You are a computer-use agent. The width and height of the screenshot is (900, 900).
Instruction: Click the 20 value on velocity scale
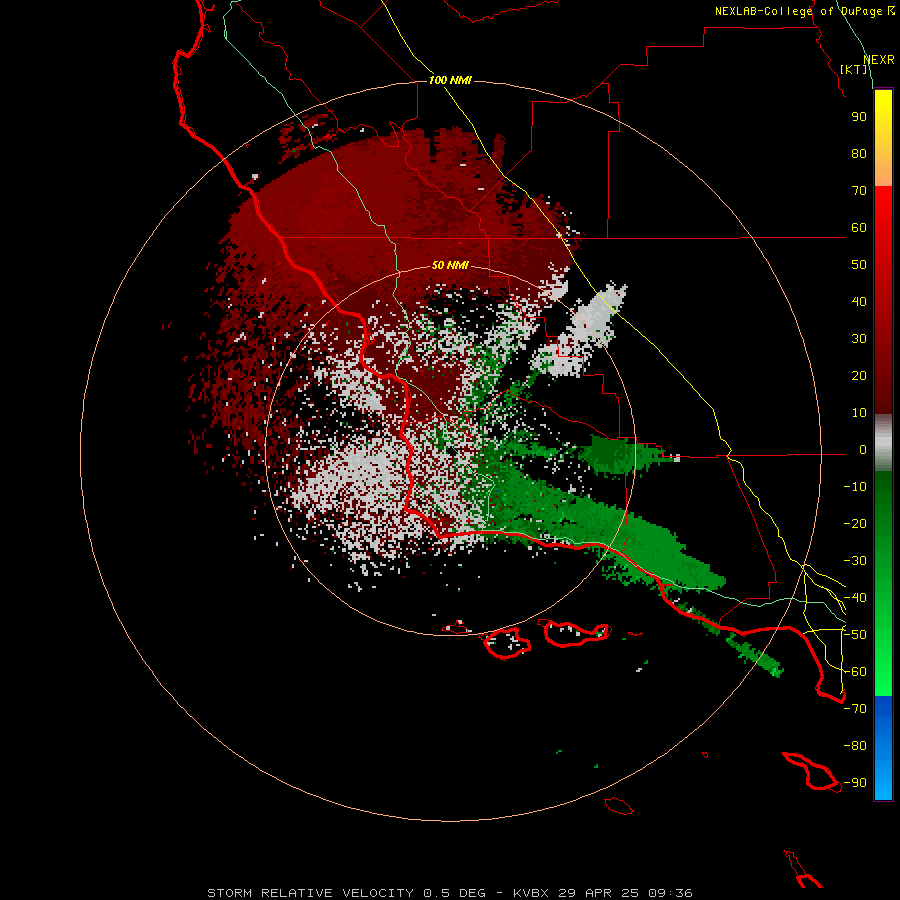859,376
